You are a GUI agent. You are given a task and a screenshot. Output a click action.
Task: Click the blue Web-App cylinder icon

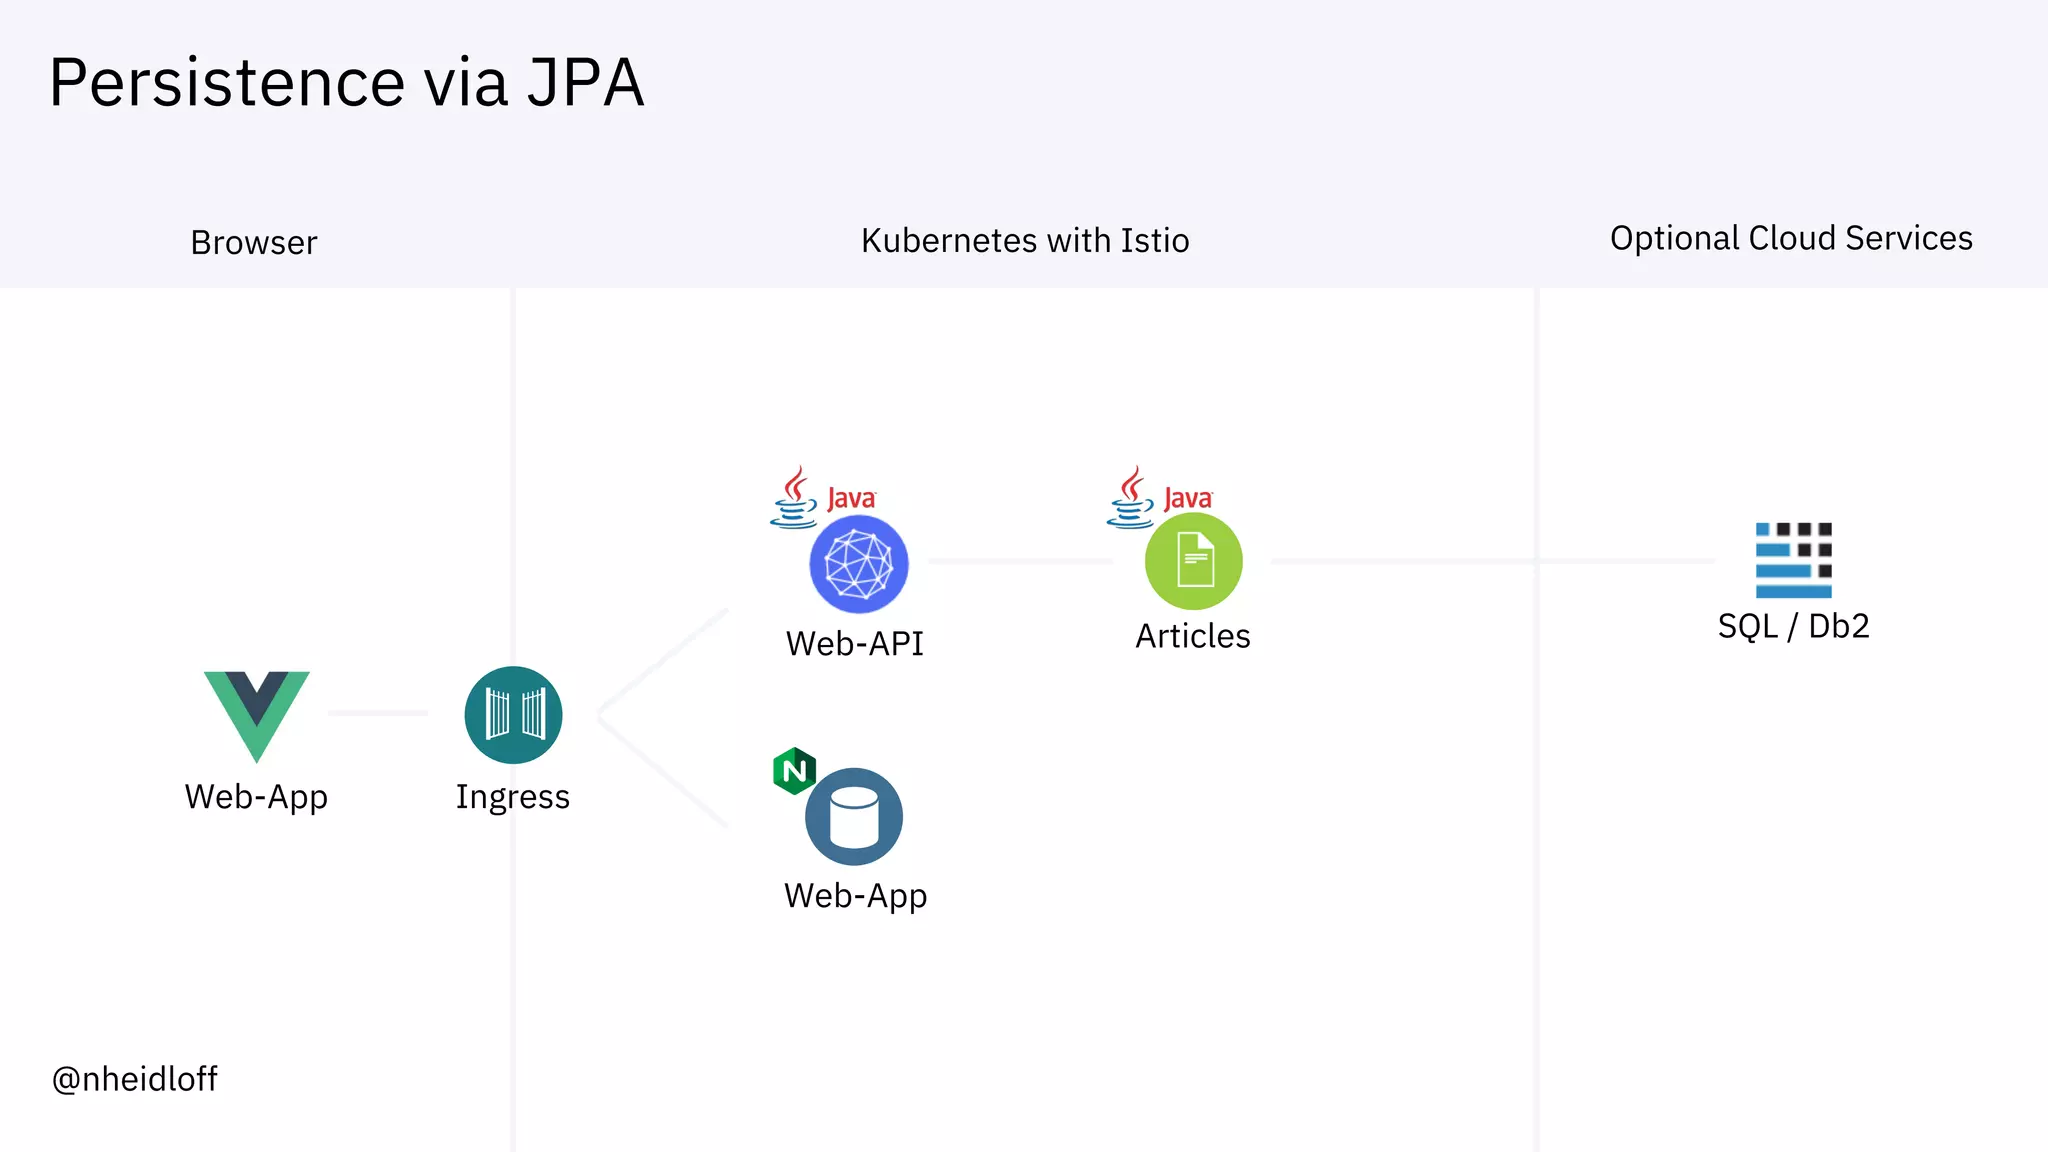click(x=854, y=817)
